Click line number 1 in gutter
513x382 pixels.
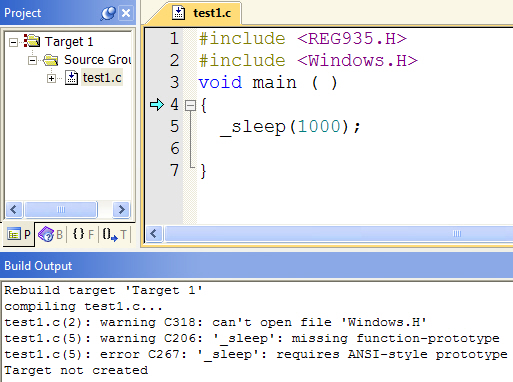(174, 39)
